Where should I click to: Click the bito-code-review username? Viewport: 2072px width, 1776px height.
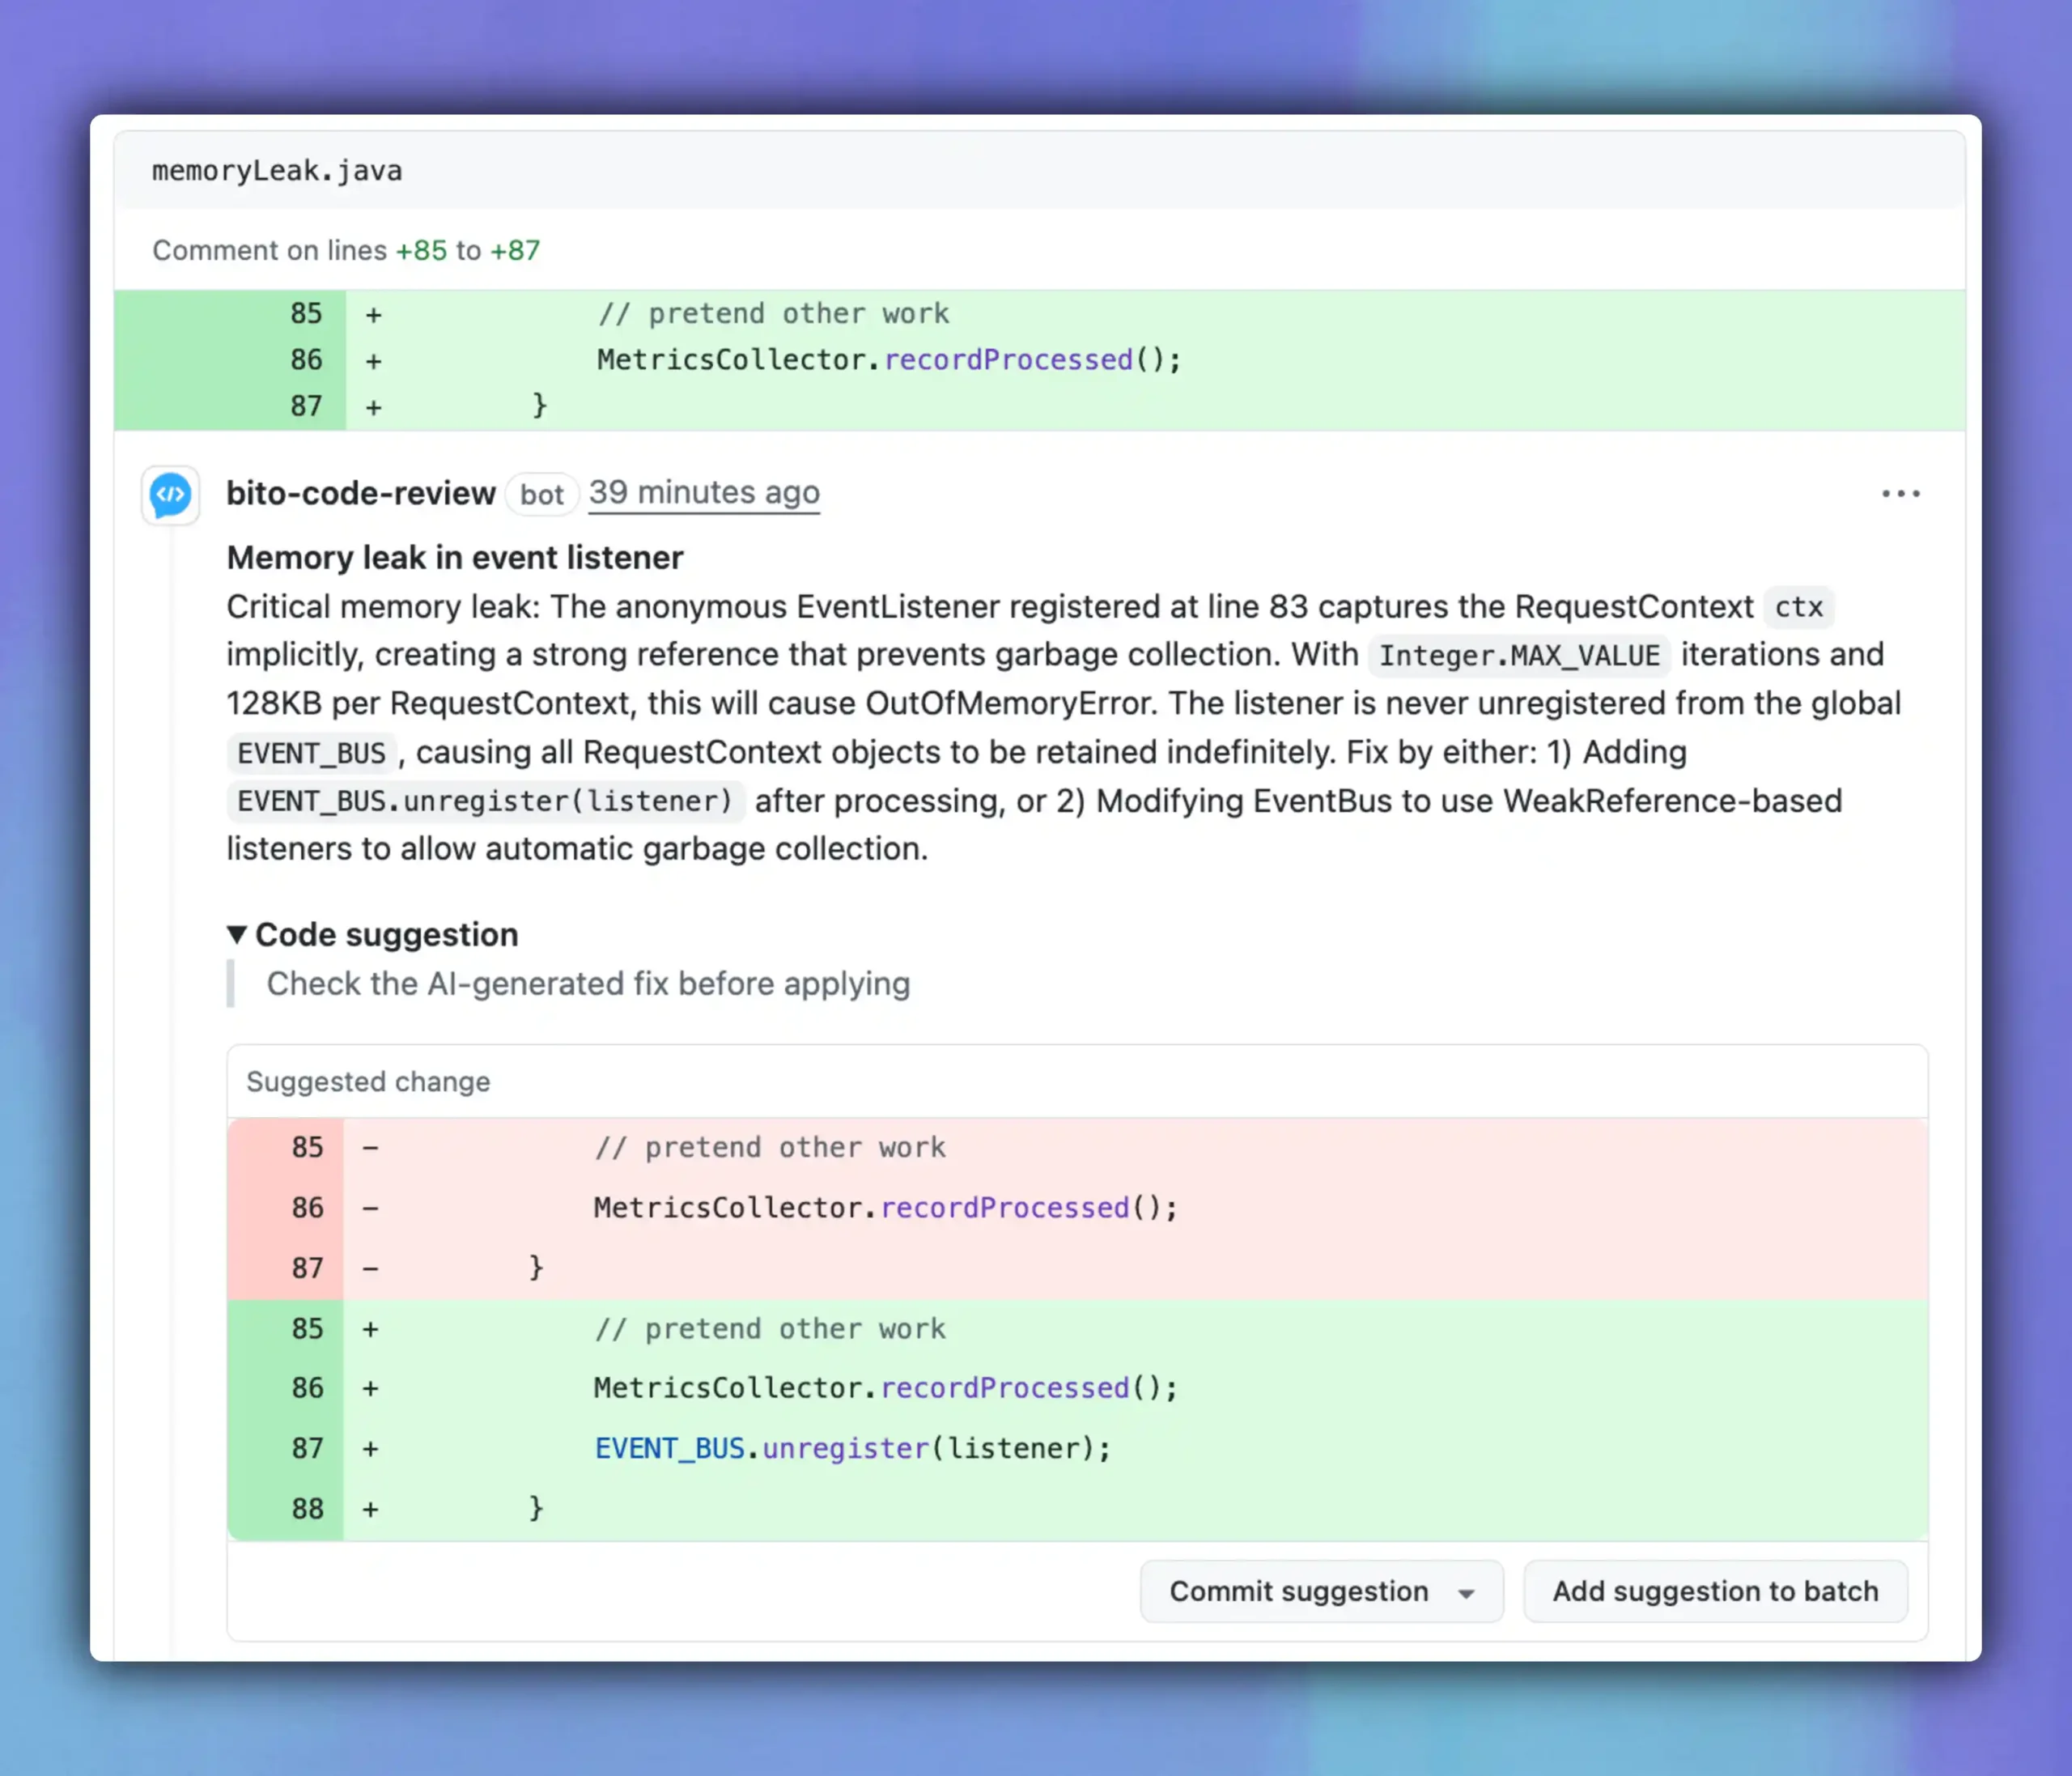(x=361, y=493)
